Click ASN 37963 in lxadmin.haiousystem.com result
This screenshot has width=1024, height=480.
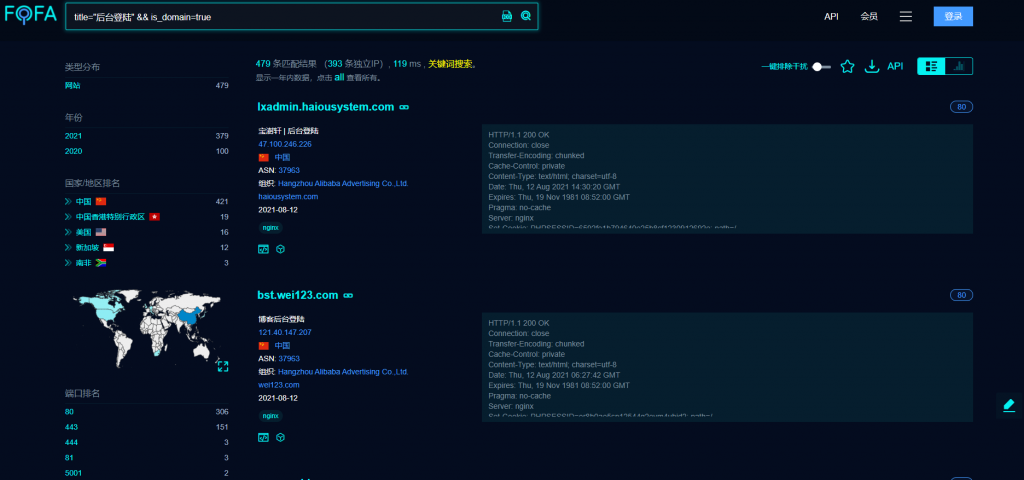289,170
